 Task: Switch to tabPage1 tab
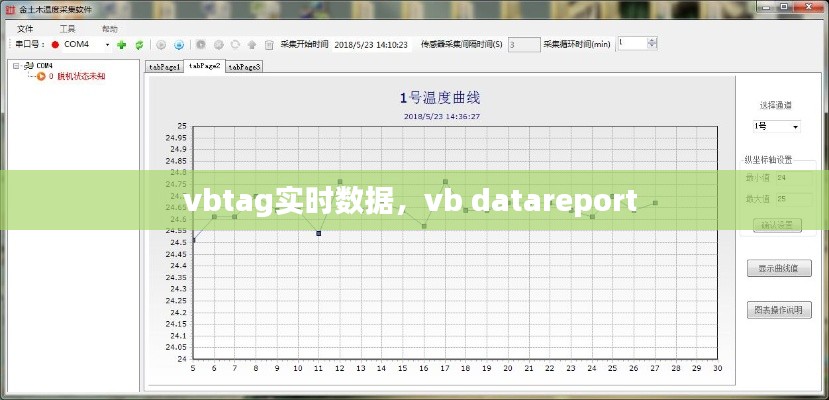pyautogui.click(x=164, y=67)
